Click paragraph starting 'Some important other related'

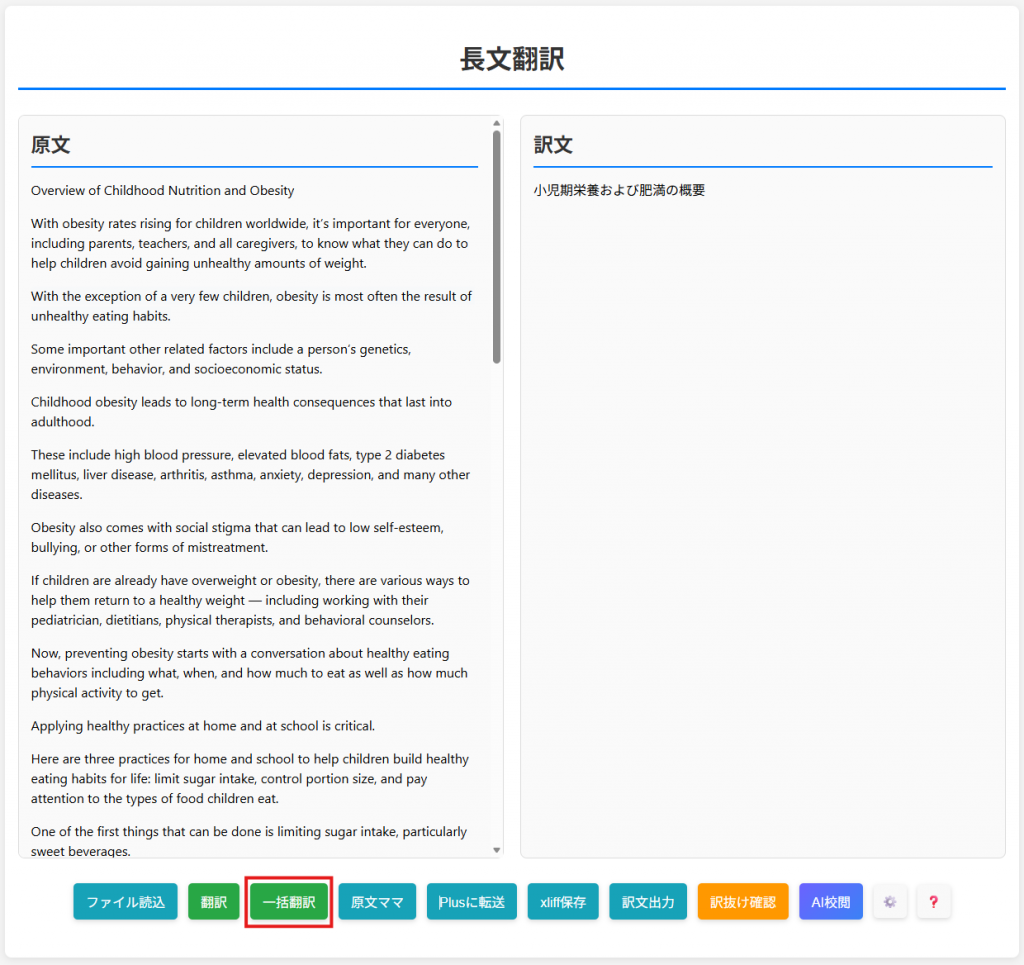click(221, 359)
